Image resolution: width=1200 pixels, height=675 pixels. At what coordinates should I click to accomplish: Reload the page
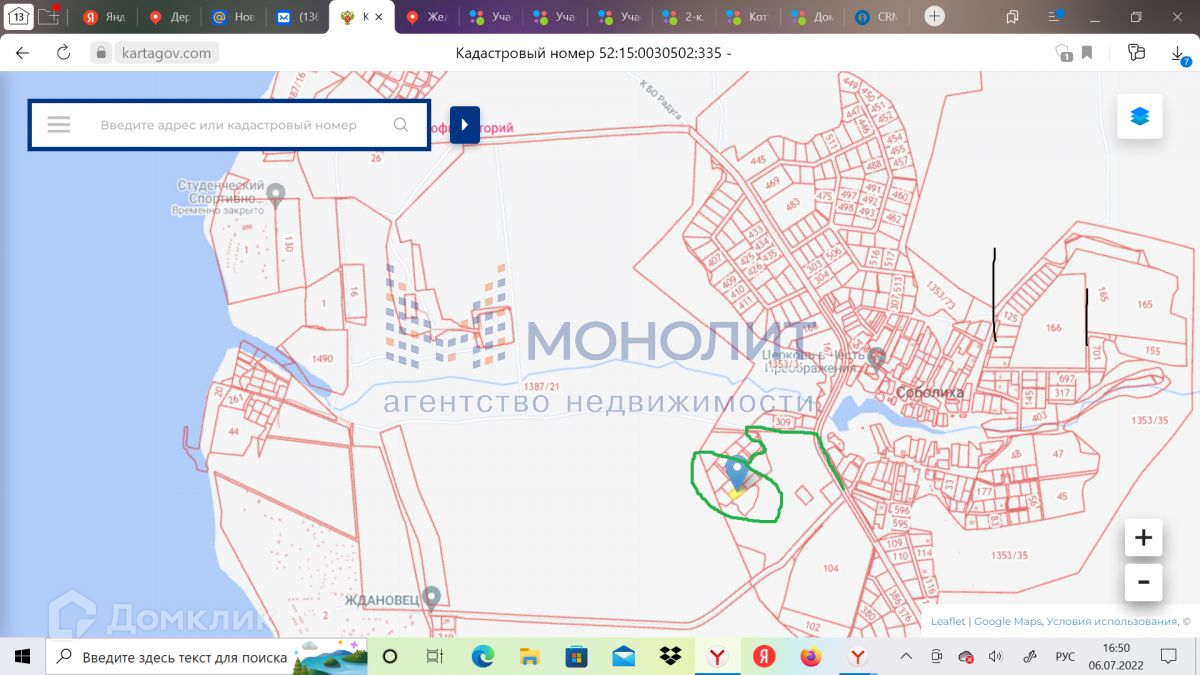pyautogui.click(x=63, y=53)
